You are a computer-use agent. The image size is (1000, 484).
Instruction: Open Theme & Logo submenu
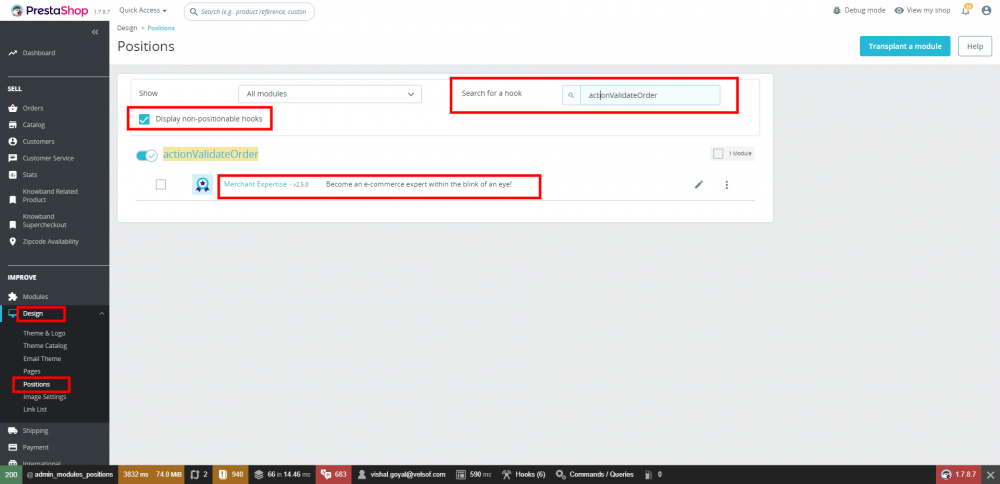(44, 333)
